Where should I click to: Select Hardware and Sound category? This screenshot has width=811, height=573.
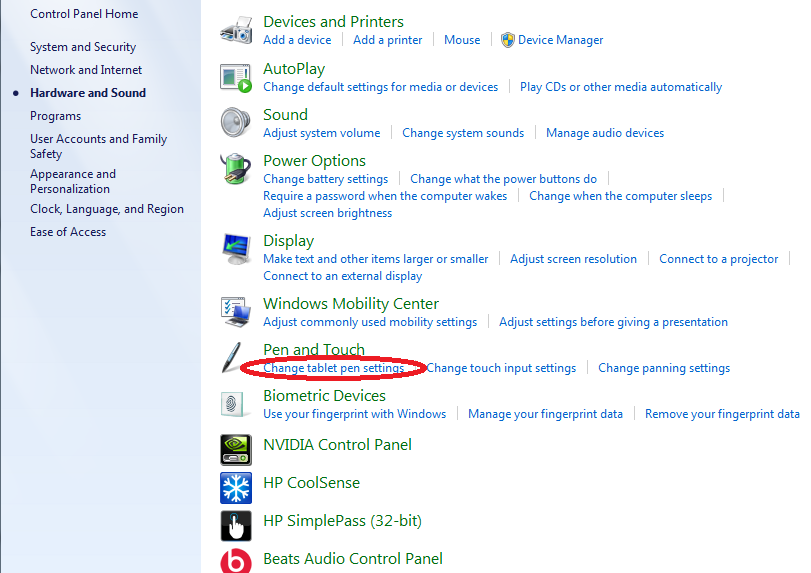tap(88, 93)
